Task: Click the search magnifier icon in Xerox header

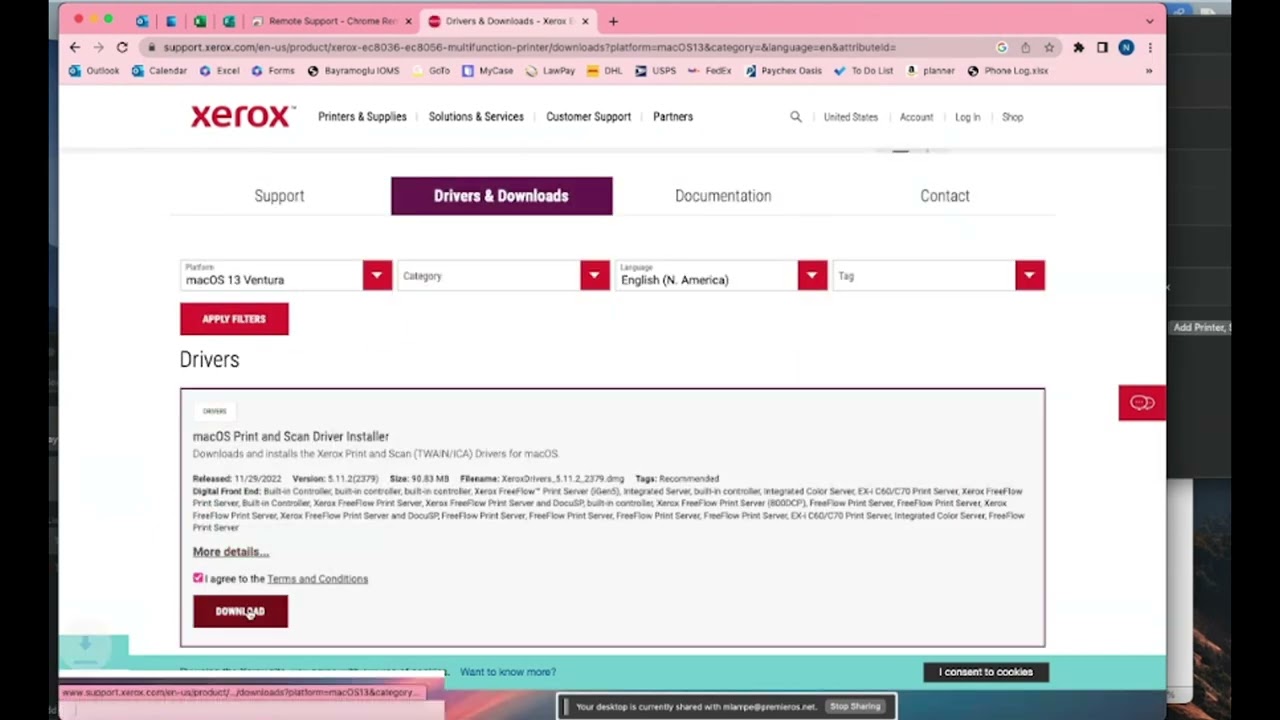Action: tap(796, 117)
